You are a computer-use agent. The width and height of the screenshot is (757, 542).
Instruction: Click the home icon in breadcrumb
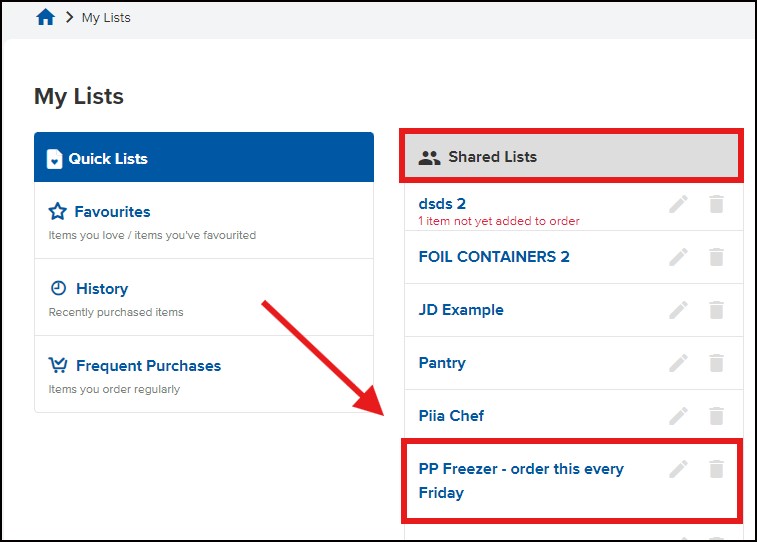point(45,17)
